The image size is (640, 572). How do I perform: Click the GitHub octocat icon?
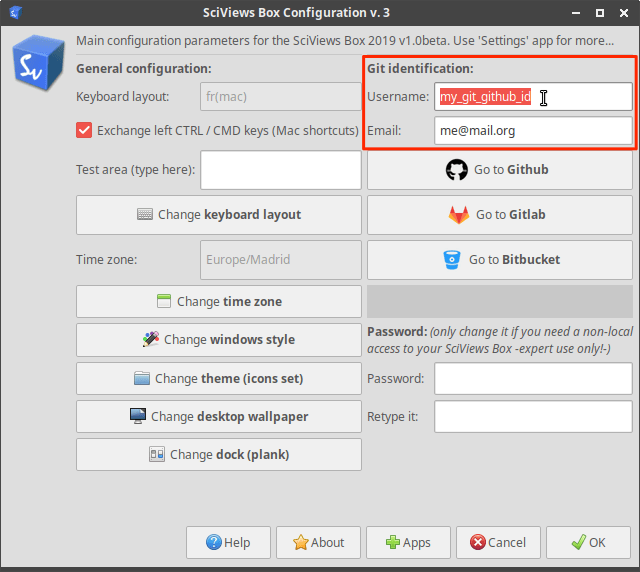[456, 170]
